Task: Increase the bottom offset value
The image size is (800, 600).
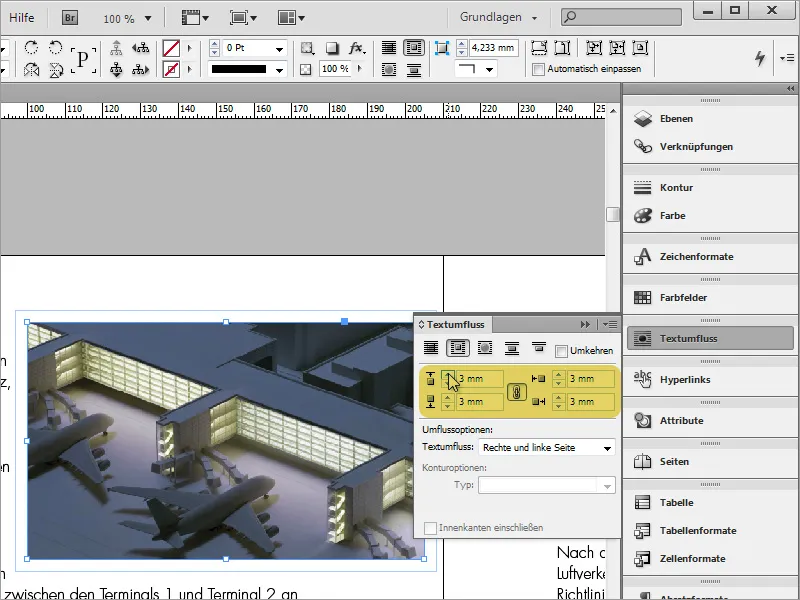Action: tap(447, 398)
